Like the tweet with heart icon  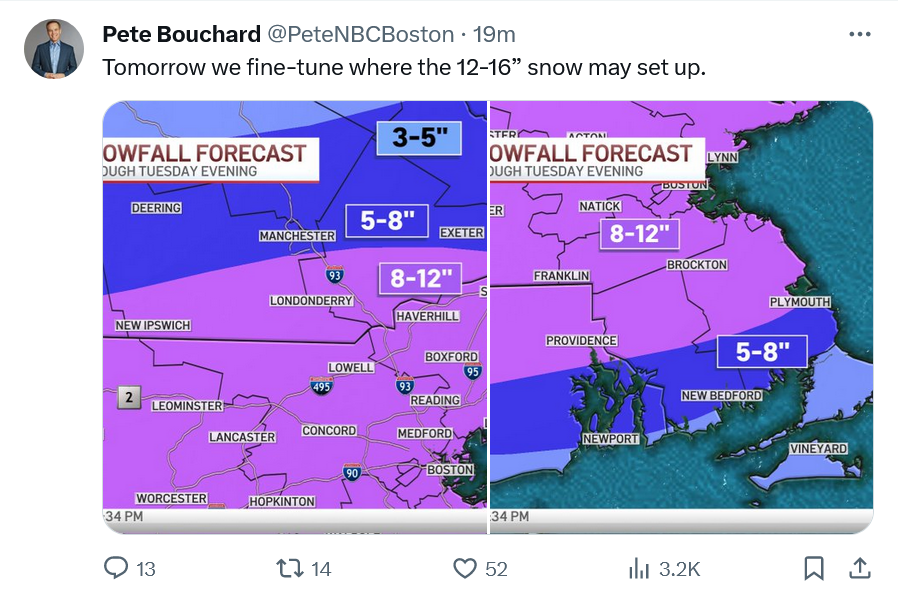(464, 569)
